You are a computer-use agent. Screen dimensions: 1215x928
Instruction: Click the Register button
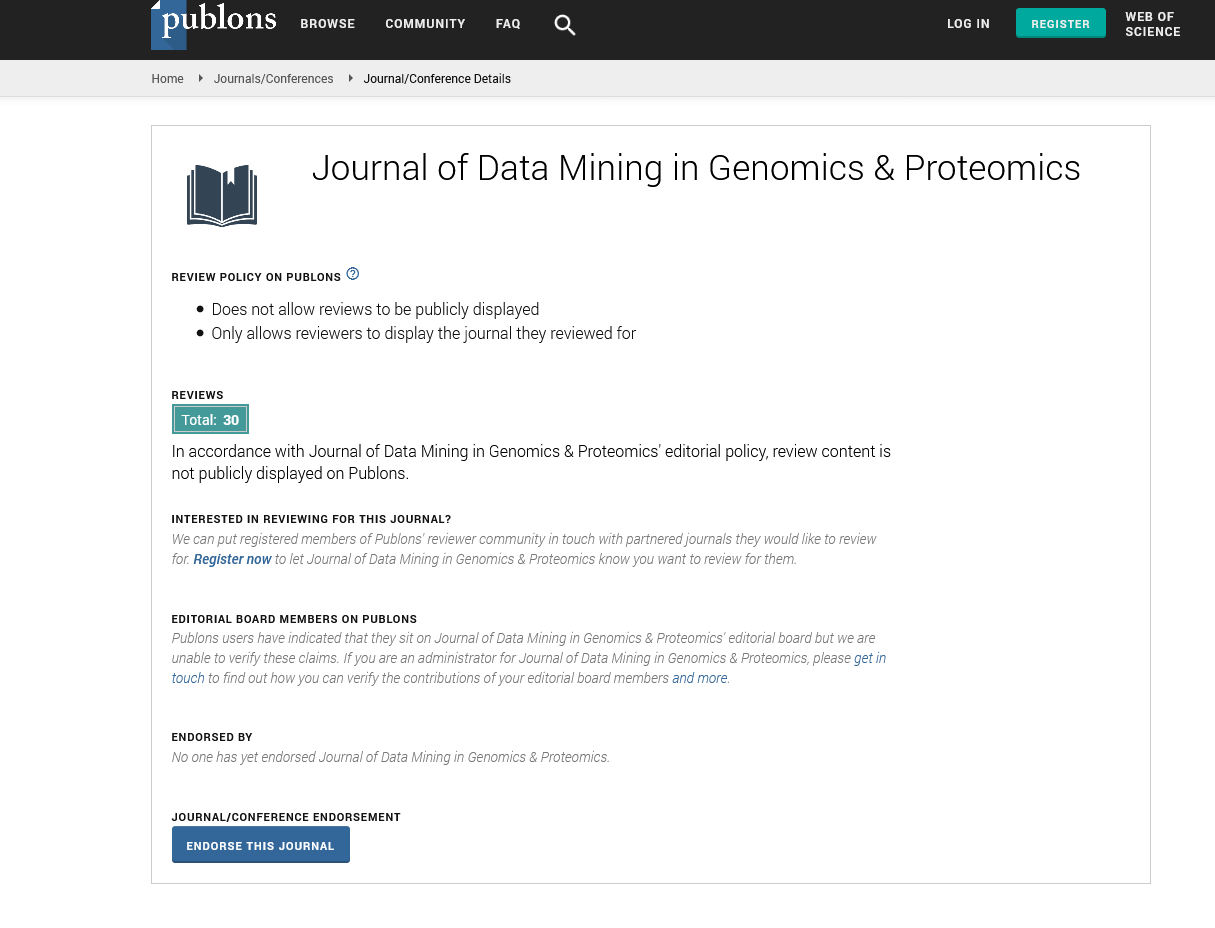pos(1061,23)
